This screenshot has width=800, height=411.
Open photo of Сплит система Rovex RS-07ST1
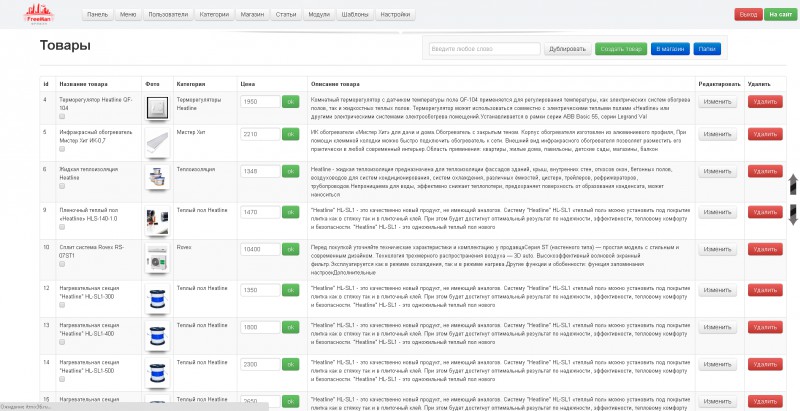pos(157,259)
